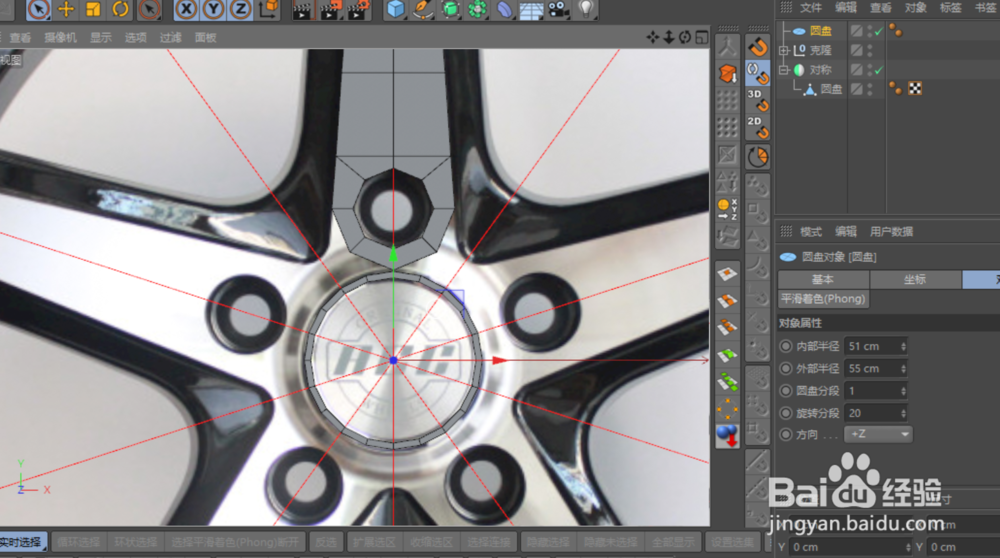Click the viewport zoom navigation icon
The height and width of the screenshot is (558, 1000).
click(668, 37)
